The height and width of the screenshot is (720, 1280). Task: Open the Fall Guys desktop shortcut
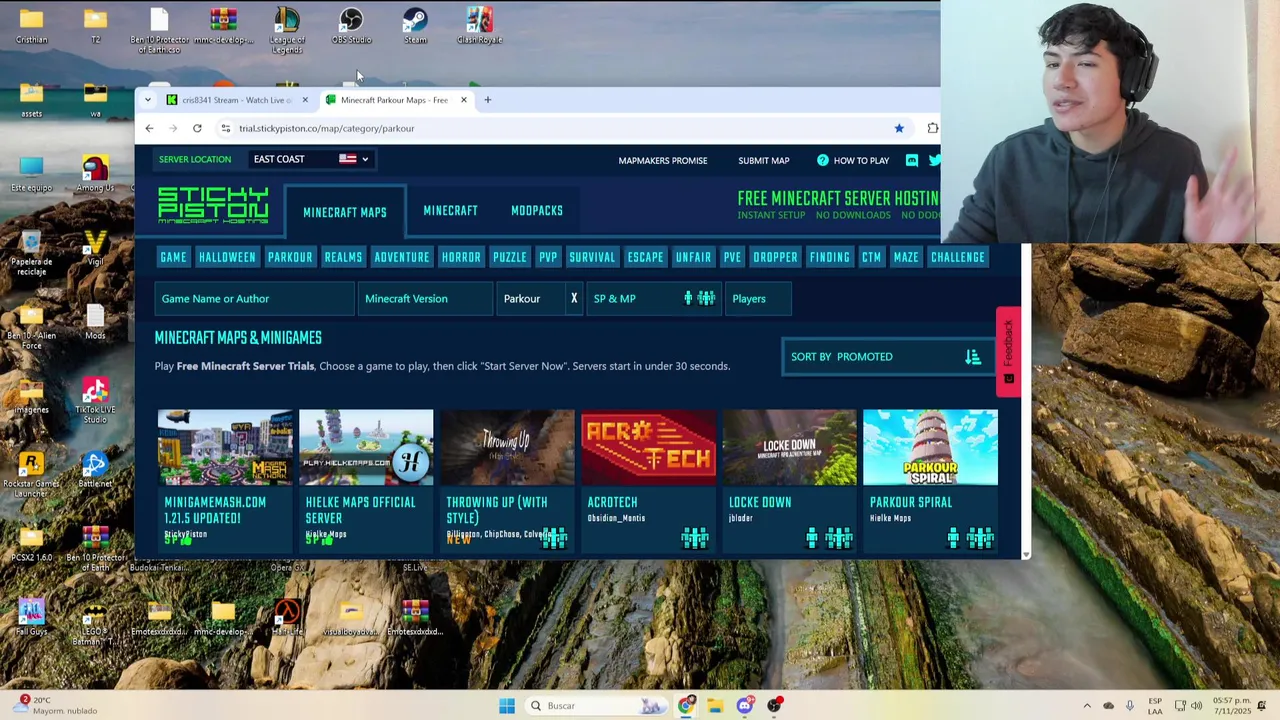[31, 618]
